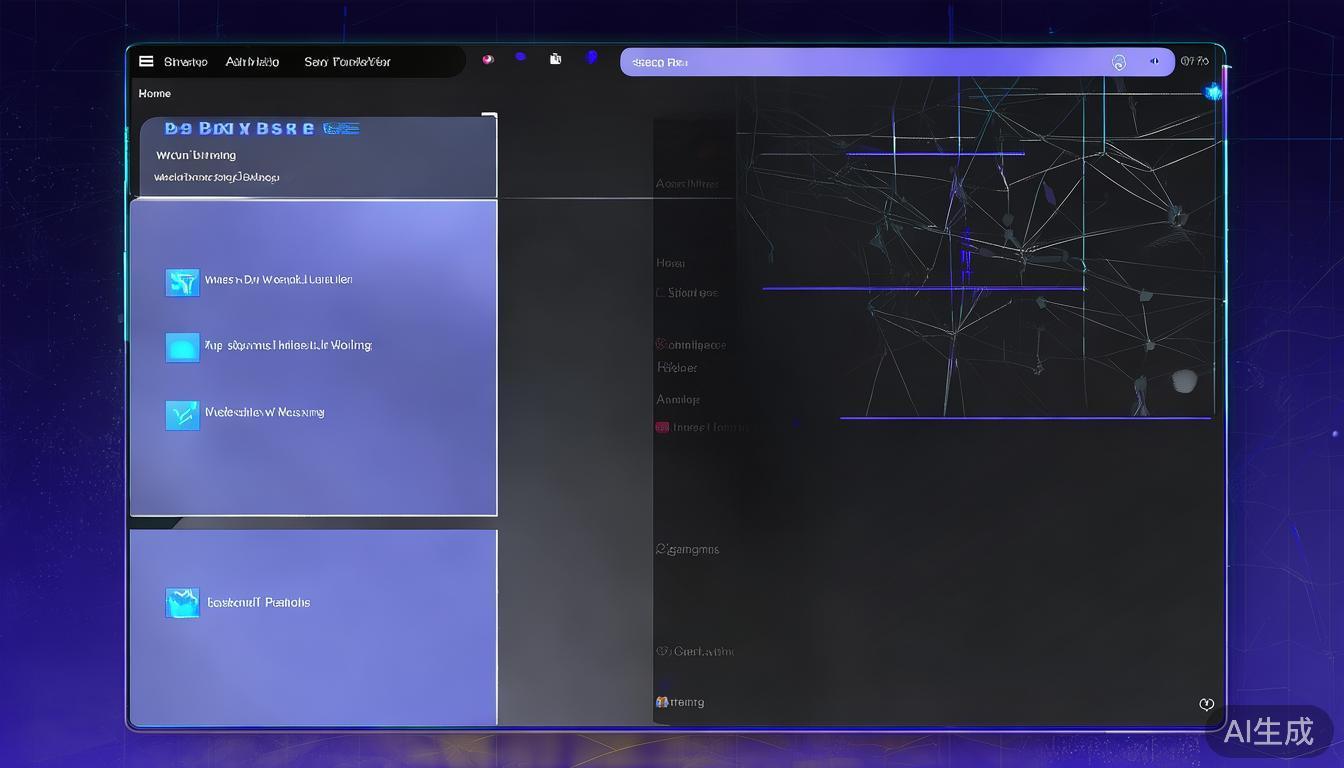
Task: Click the clipboard icon in the top toolbar
Action: pos(555,59)
